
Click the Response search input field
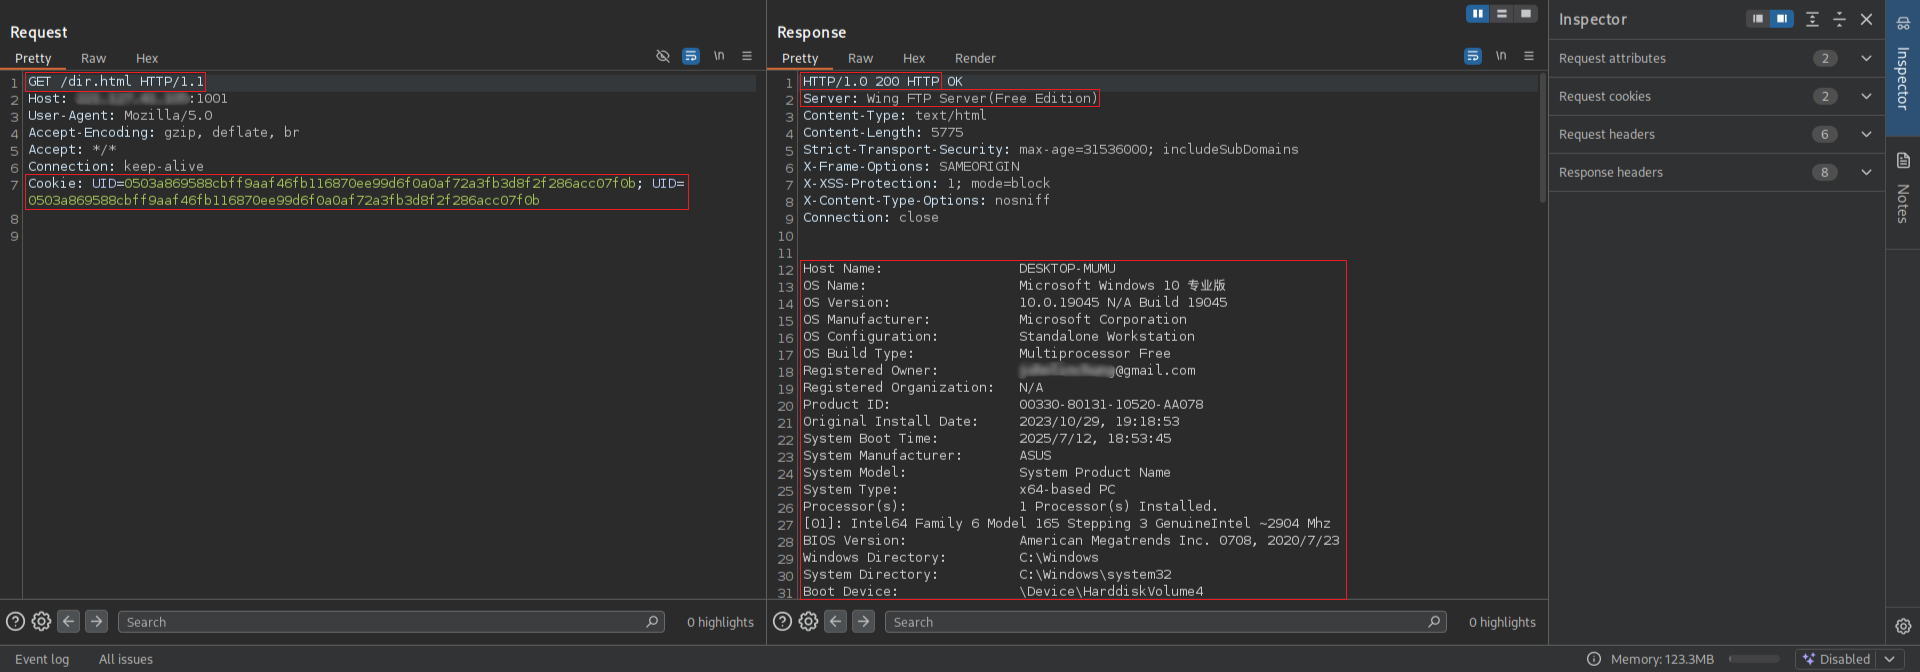tap(1165, 621)
